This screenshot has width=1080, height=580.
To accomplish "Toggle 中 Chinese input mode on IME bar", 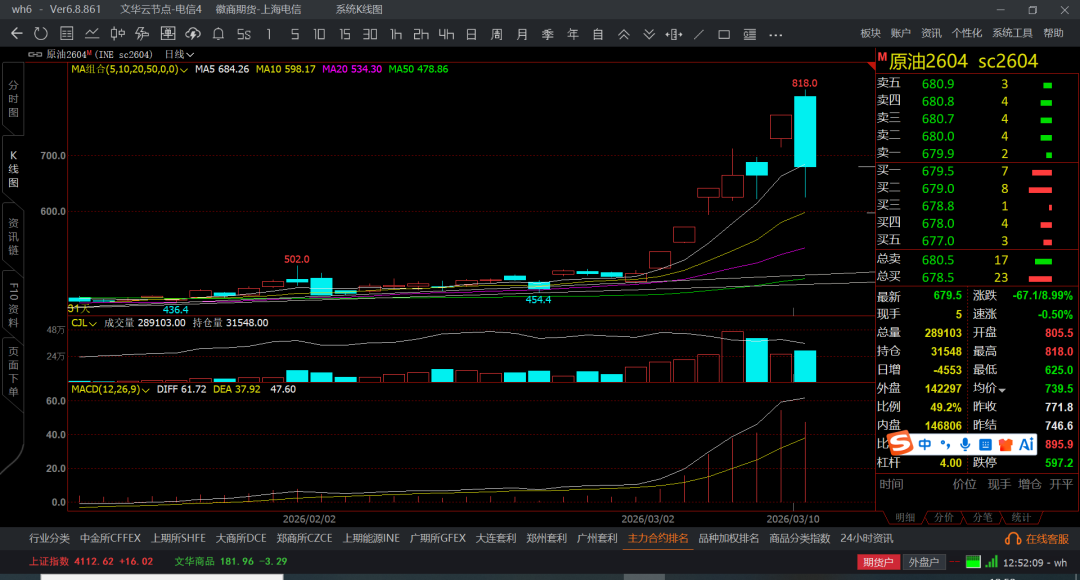I will (924, 444).
